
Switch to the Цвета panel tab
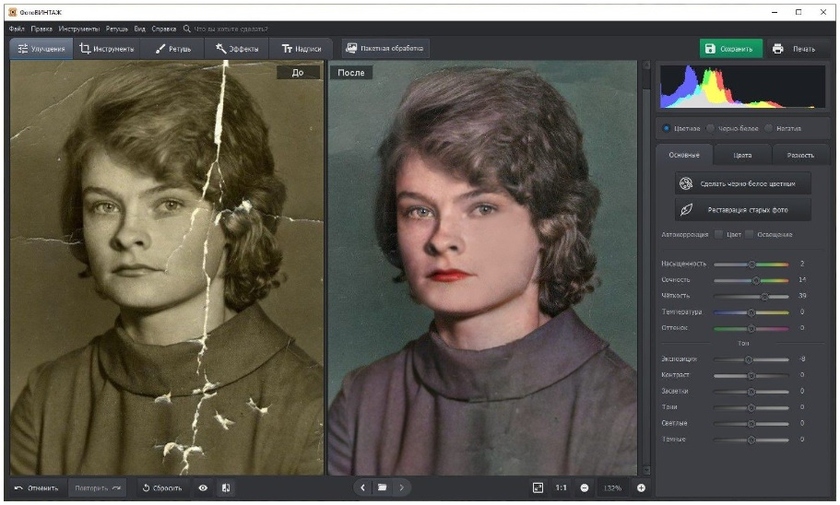(742, 155)
